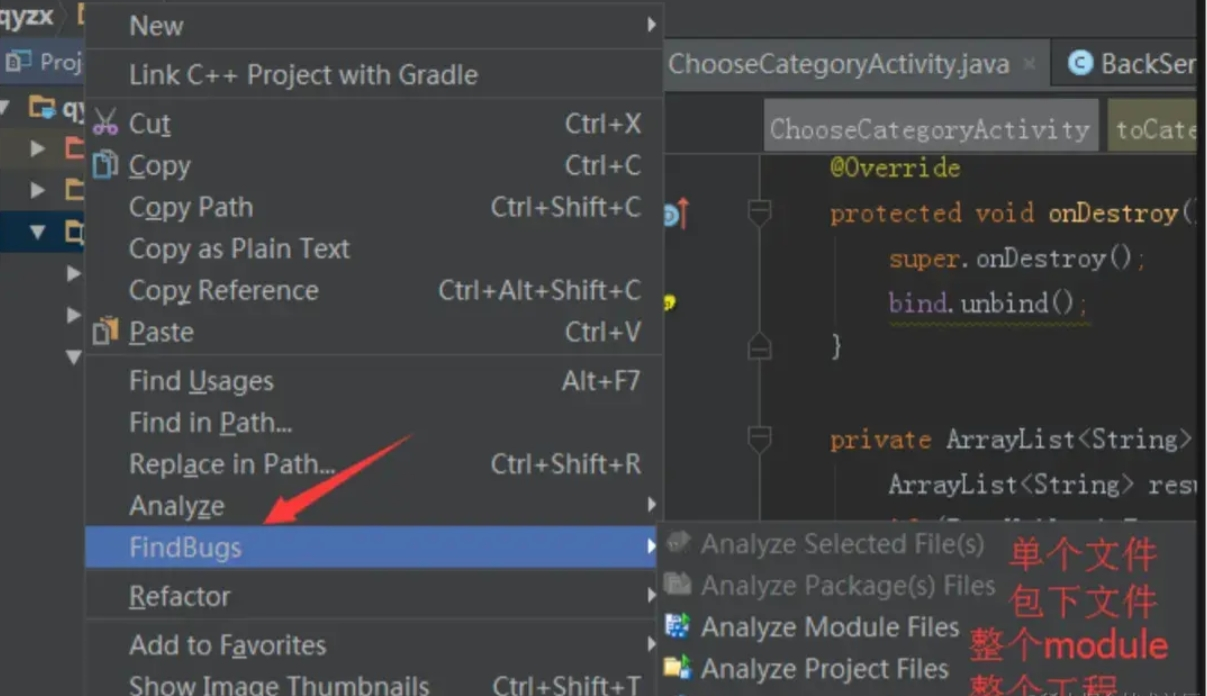Click Link C++ Project with Gradle
Viewport: 1207px width, 696px height.
303,75
